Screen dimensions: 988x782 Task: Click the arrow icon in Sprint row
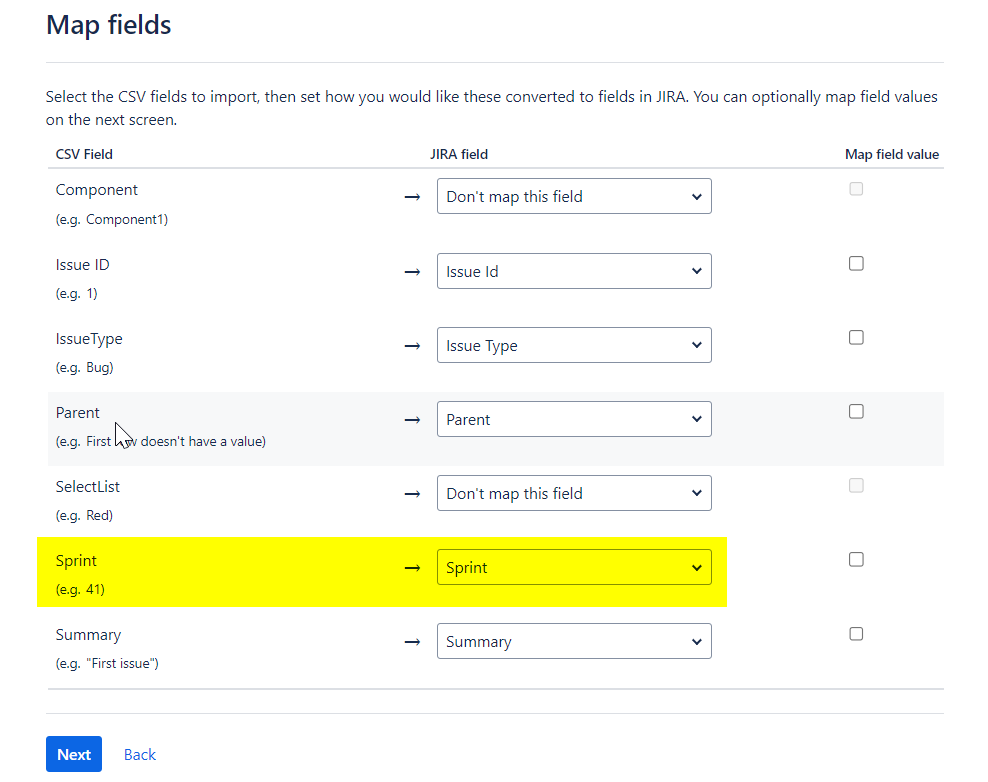point(412,567)
